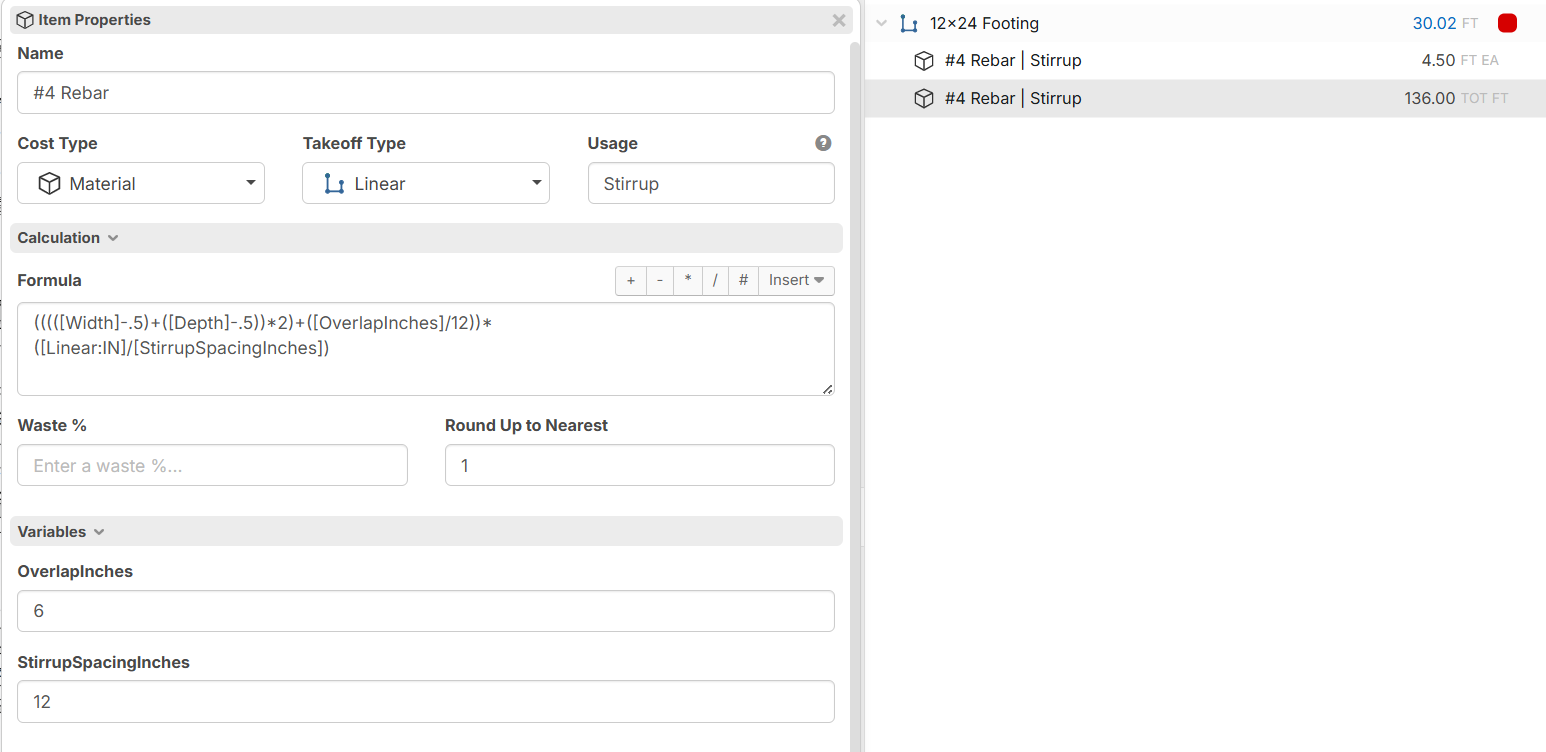Screen dimensions: 1546x752
Task: Open the Insert dropdown menu
Action: 796,281
